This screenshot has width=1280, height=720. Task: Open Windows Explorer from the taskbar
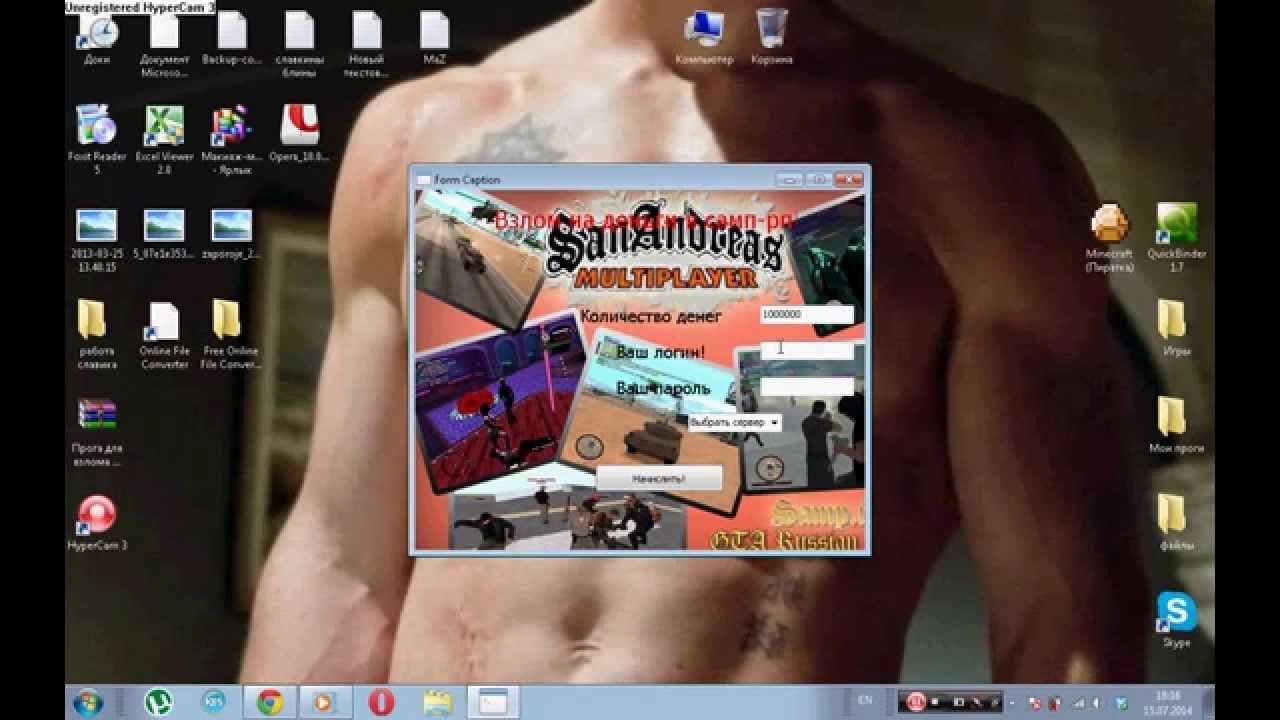point(437,702)
